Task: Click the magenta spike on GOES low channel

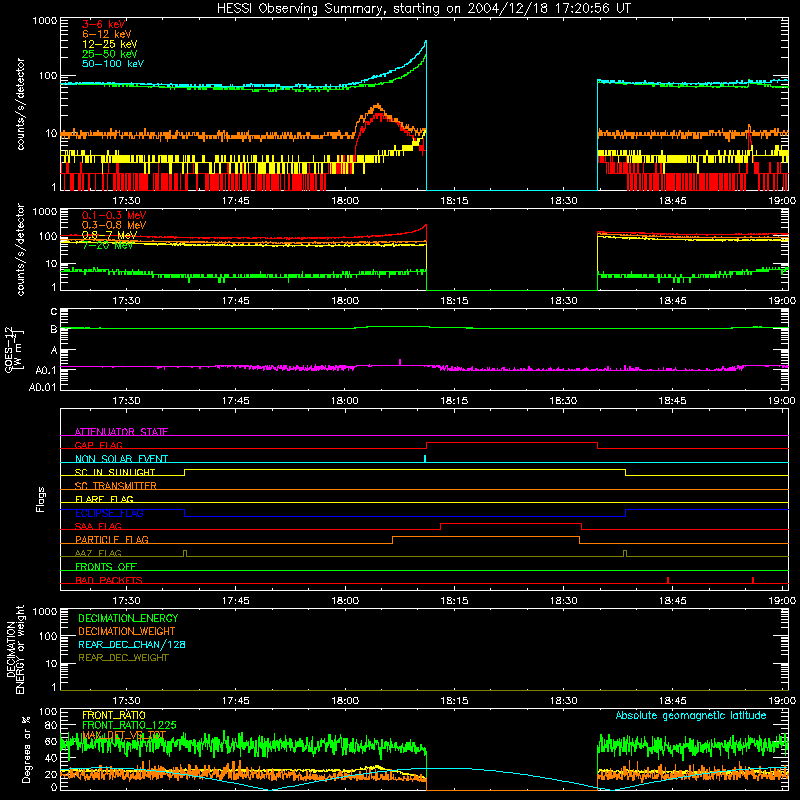Action: [x=400, y=362]
